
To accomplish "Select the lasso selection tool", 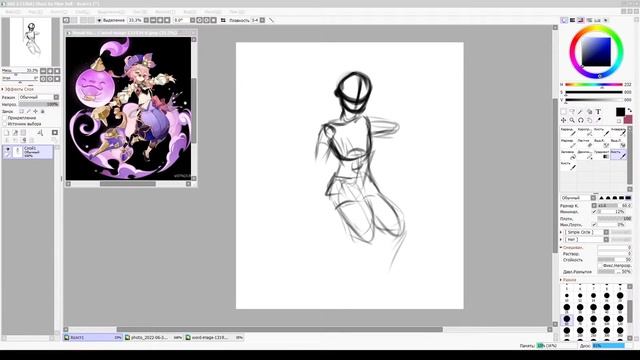I will pyautogui.click(x=572, y=112).
